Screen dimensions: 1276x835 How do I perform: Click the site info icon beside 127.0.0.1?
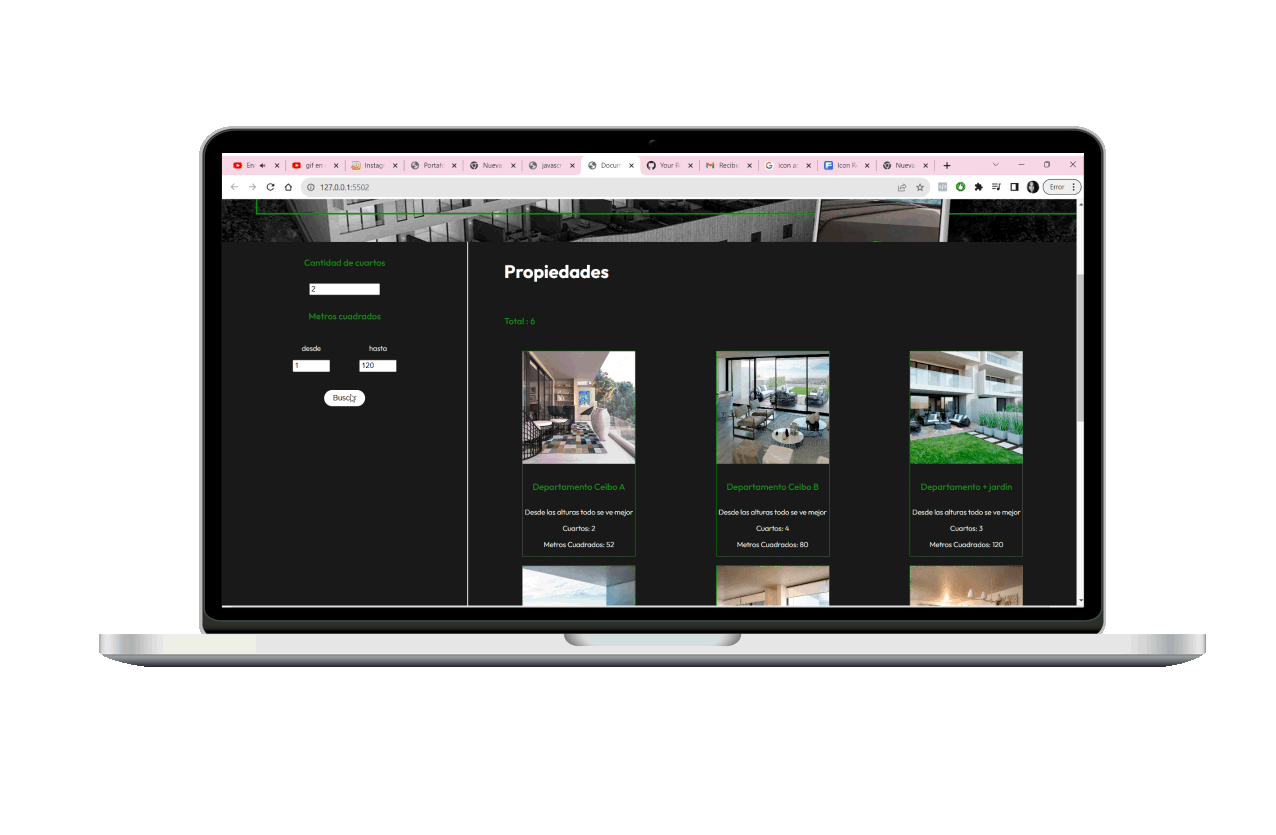[x=311, y=187]
